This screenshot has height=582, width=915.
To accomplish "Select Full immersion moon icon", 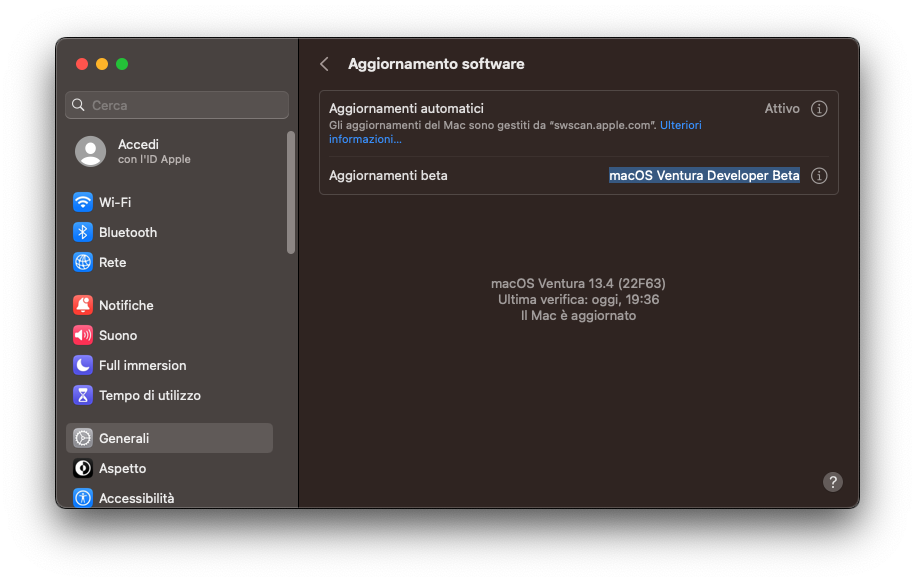I will (83, 365).
